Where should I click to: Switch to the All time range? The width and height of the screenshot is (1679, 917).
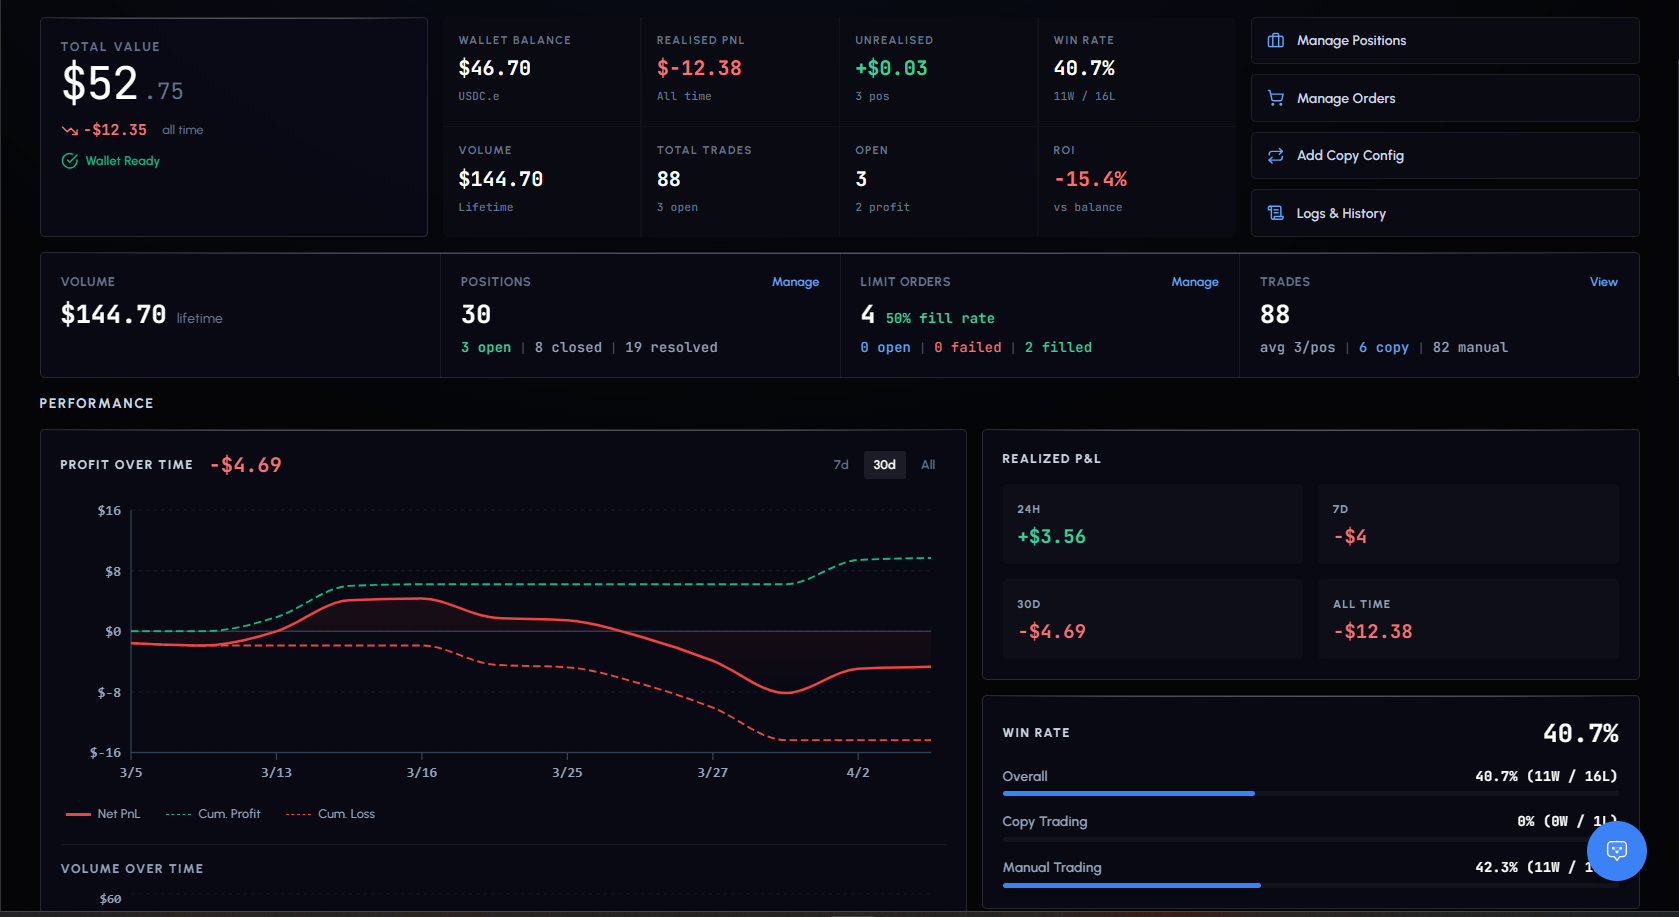click(927, 464)
